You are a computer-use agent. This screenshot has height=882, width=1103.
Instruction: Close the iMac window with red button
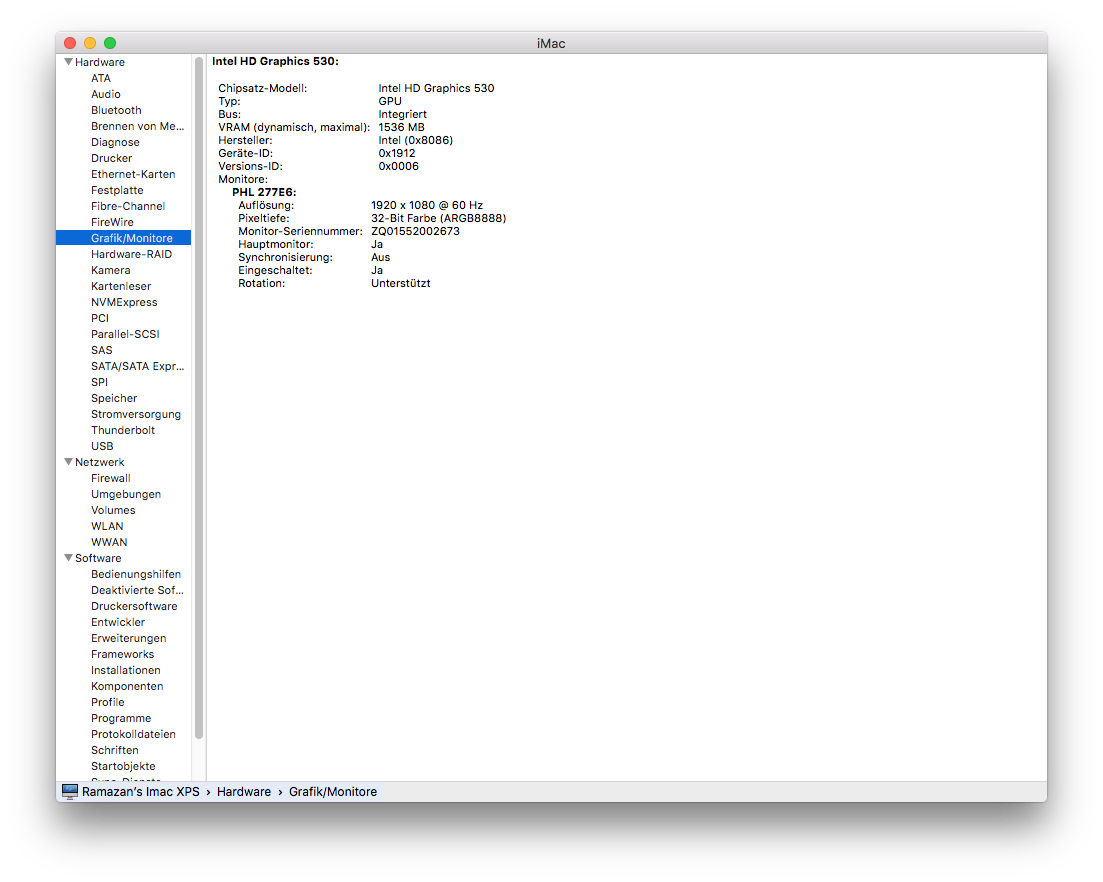pyautogui.click(x=70, y=43)
